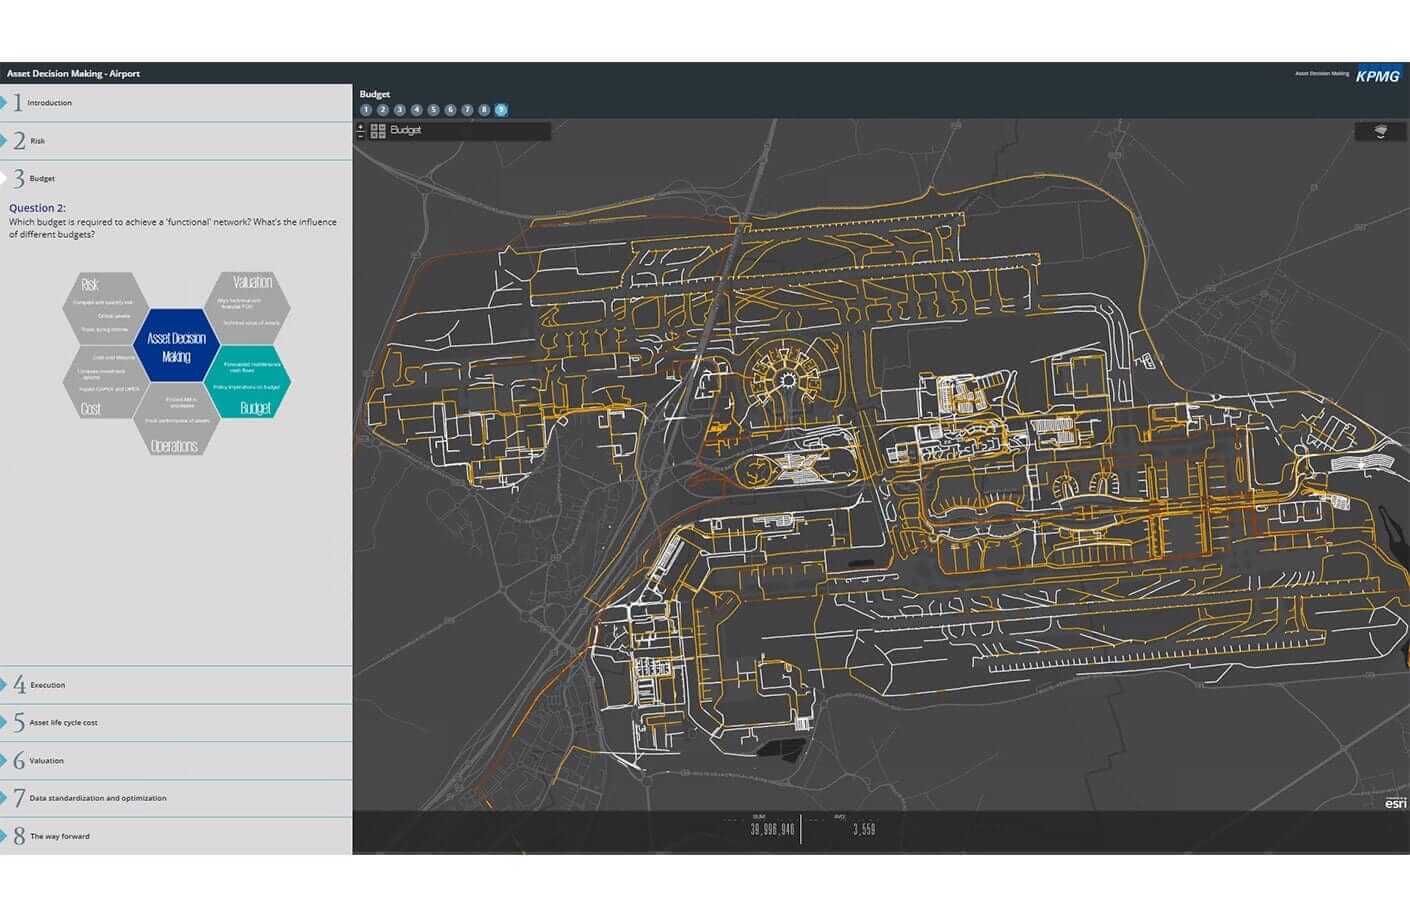Go to Budget slide bullet 7

tap(467, 110)
